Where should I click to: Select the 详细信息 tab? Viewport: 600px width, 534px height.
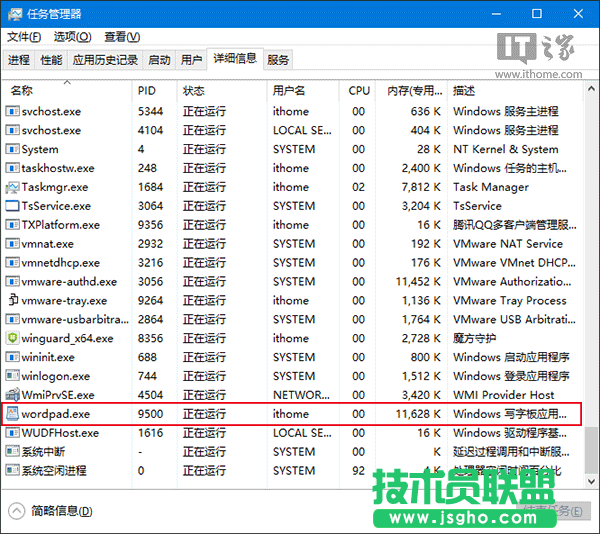[x=235, y=59]
